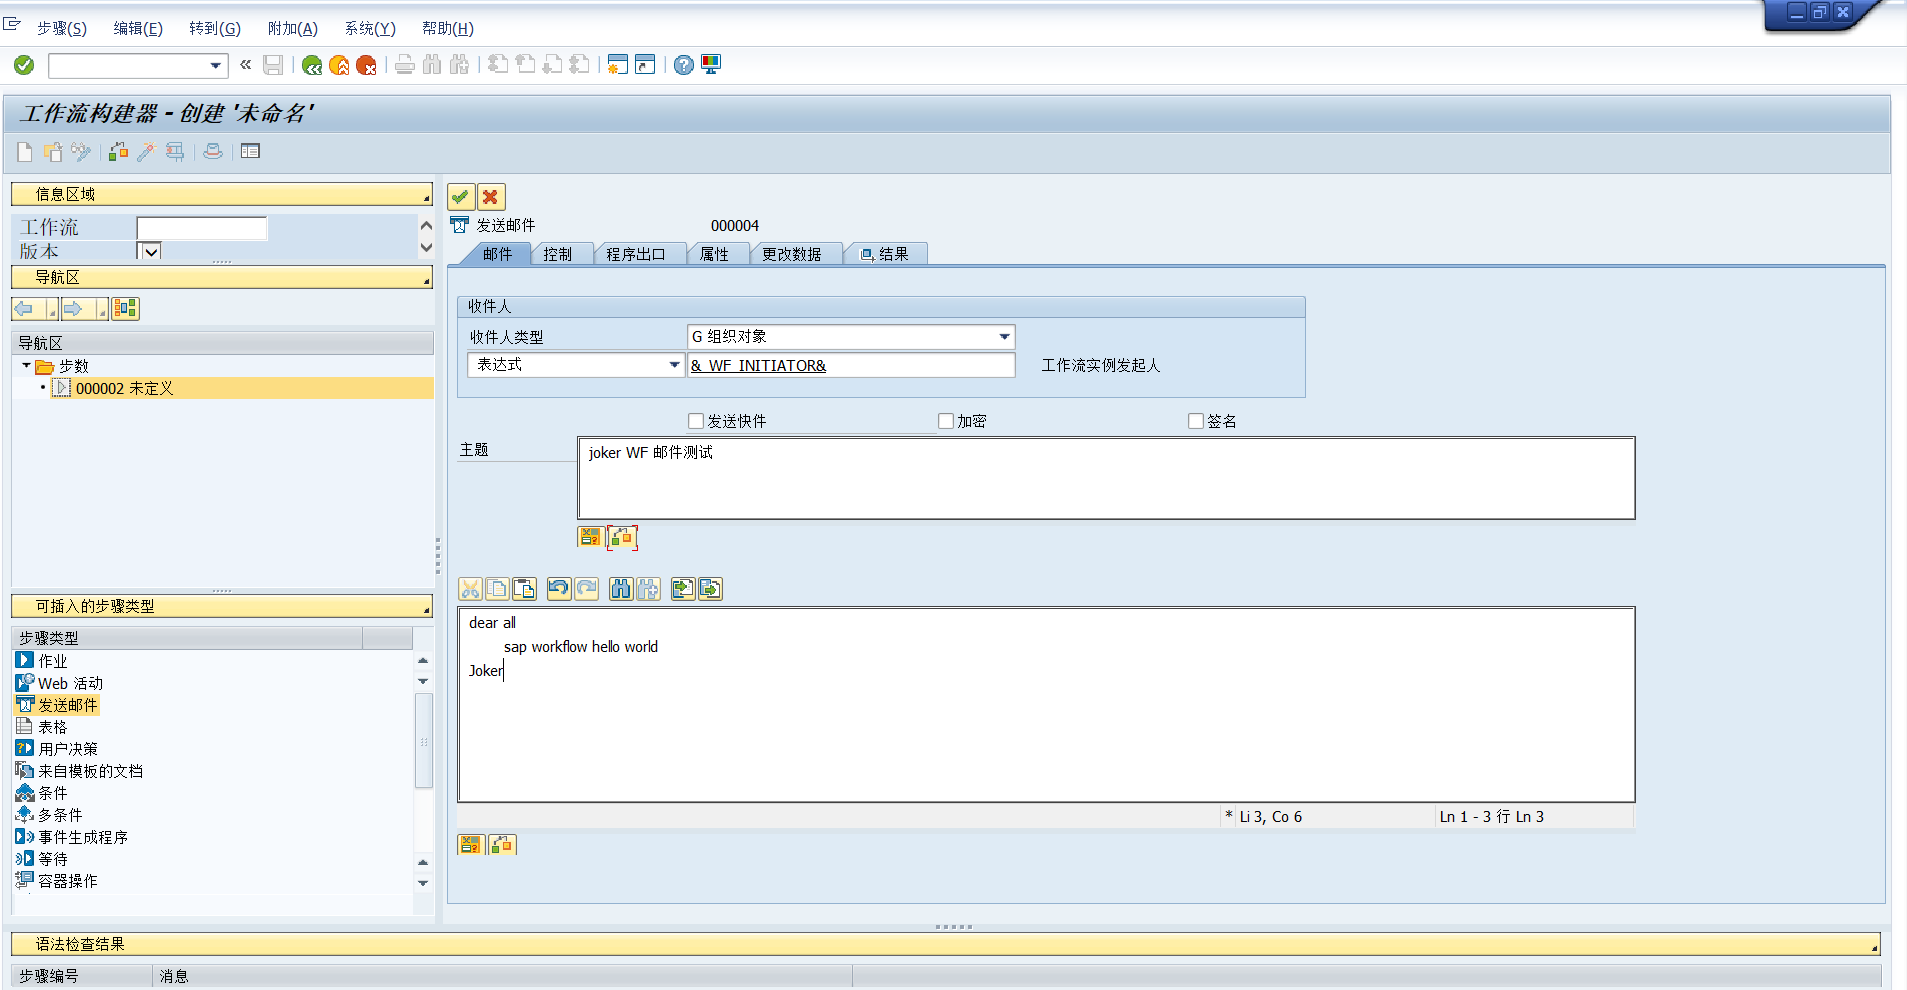1907x990 pixels.
Task: Collapse the 信息区域 panel header
Action: coord(222,194)
